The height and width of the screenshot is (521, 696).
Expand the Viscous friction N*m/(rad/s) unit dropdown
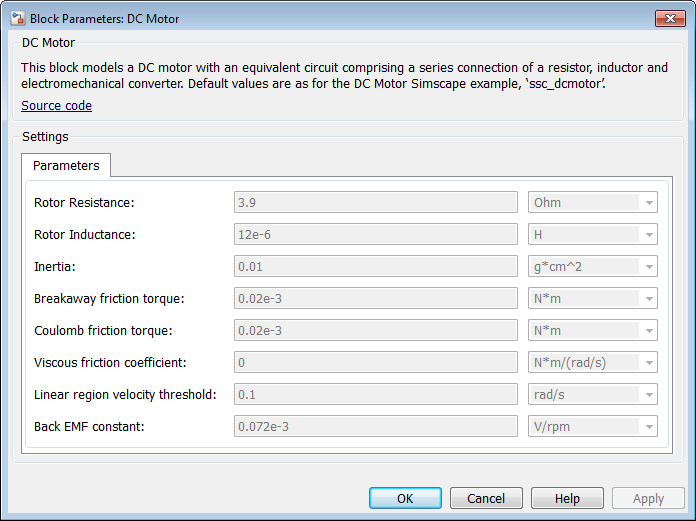592,362
